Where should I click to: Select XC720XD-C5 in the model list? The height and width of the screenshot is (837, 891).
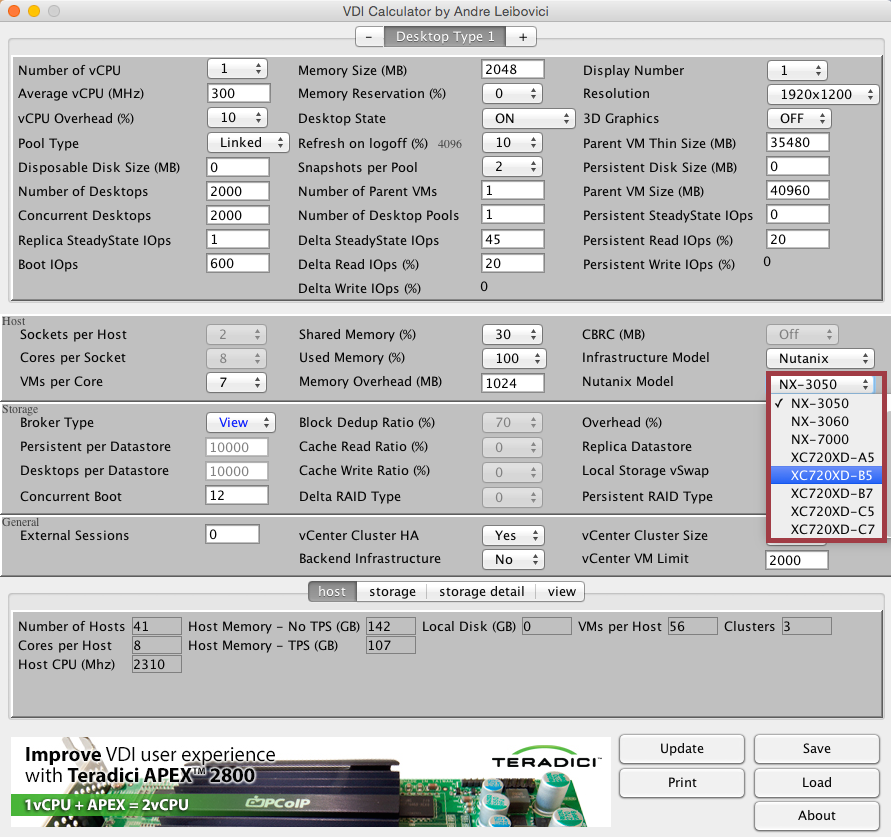click(827, 511)
